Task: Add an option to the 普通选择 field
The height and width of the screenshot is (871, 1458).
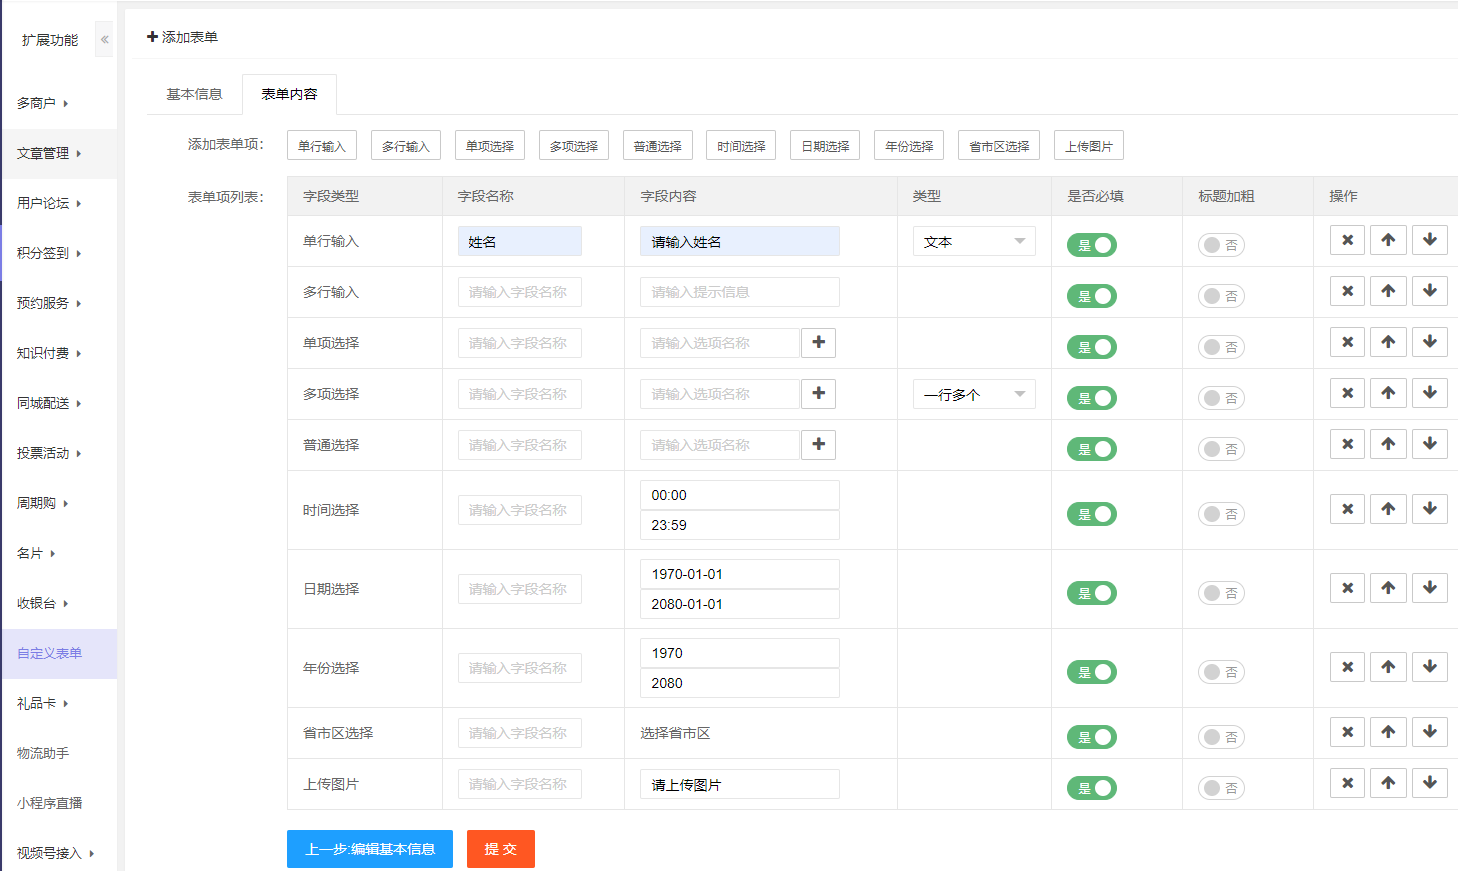Action: click(x=818, y=445)
